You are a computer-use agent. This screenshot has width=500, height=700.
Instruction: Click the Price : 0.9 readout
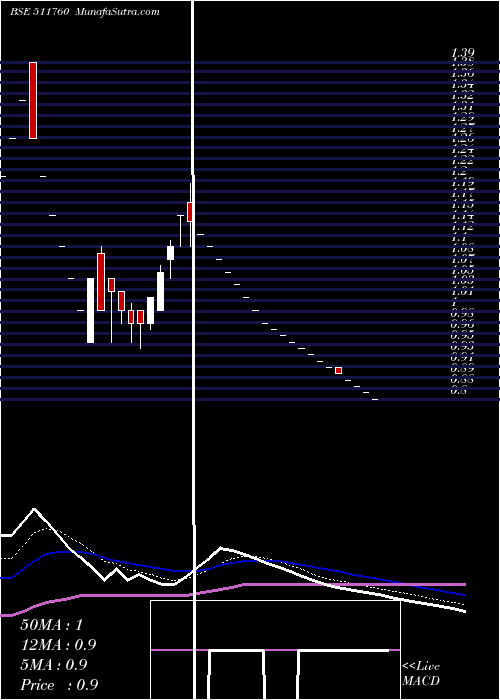59,685
